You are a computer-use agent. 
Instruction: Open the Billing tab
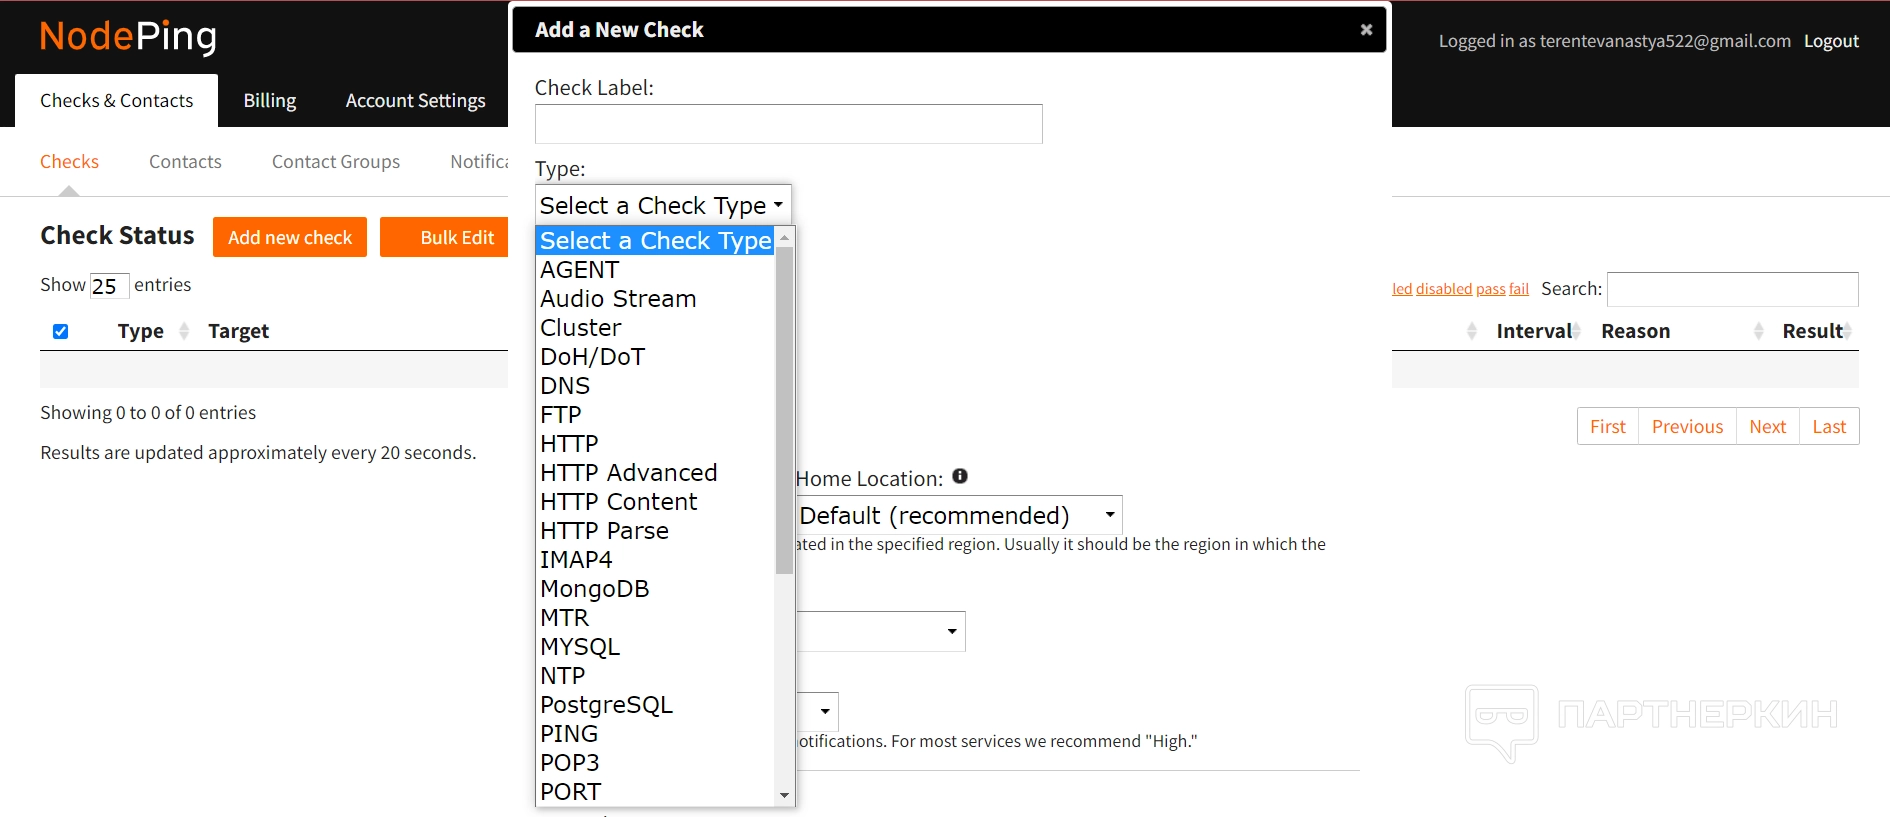(x=269, y=101)
